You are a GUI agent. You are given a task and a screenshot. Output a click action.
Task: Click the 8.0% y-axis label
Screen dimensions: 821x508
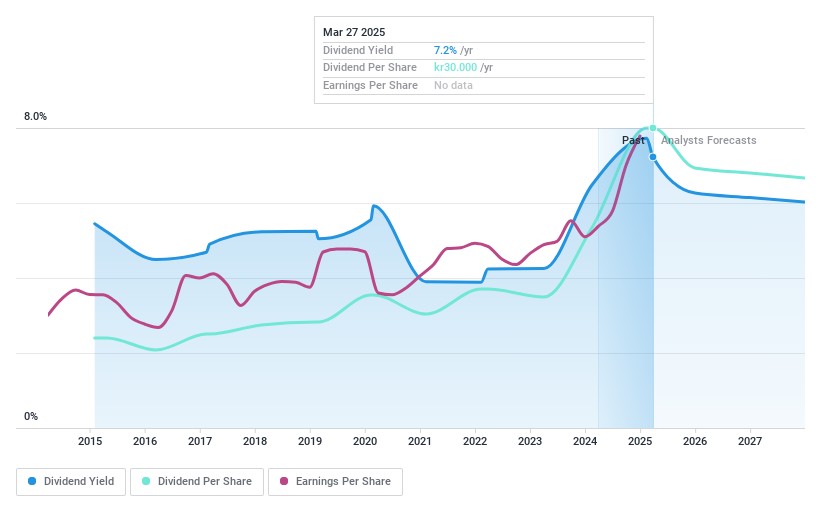pyautogui.click(x=35, y=117)
